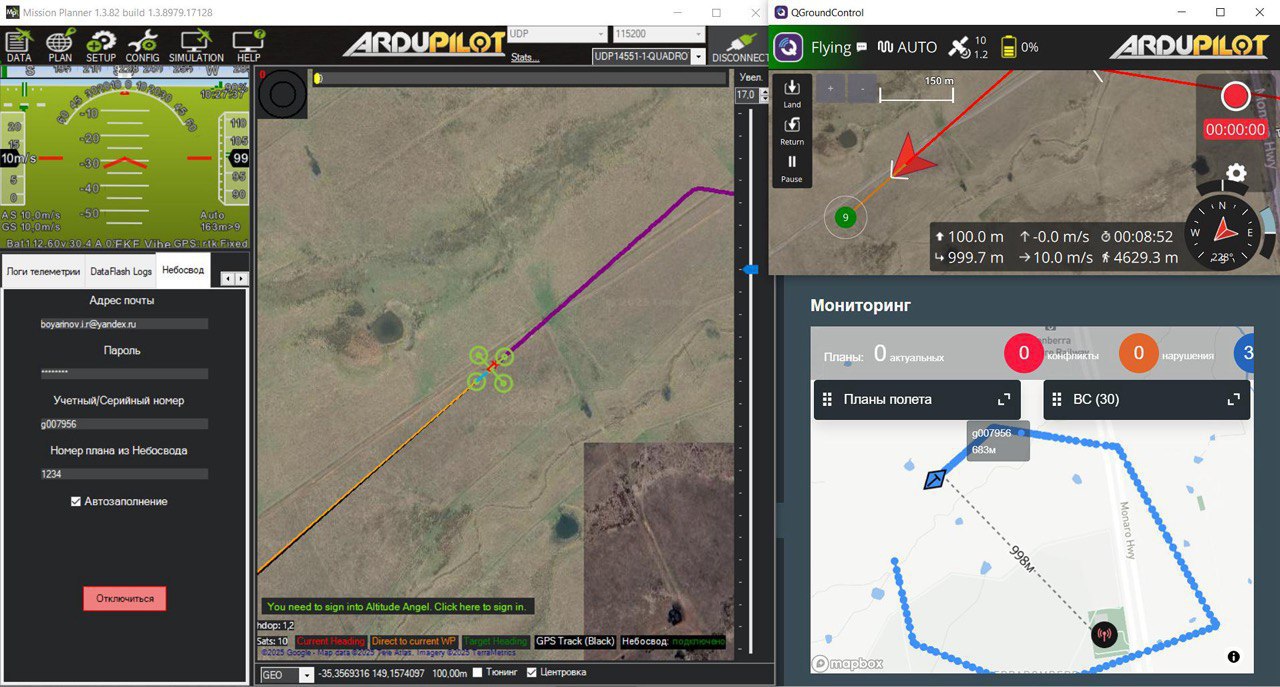Image resolution: width=1280 pixels, height=687 pixels.
Task: Click the Flying status label
Action: click(831, 47)
